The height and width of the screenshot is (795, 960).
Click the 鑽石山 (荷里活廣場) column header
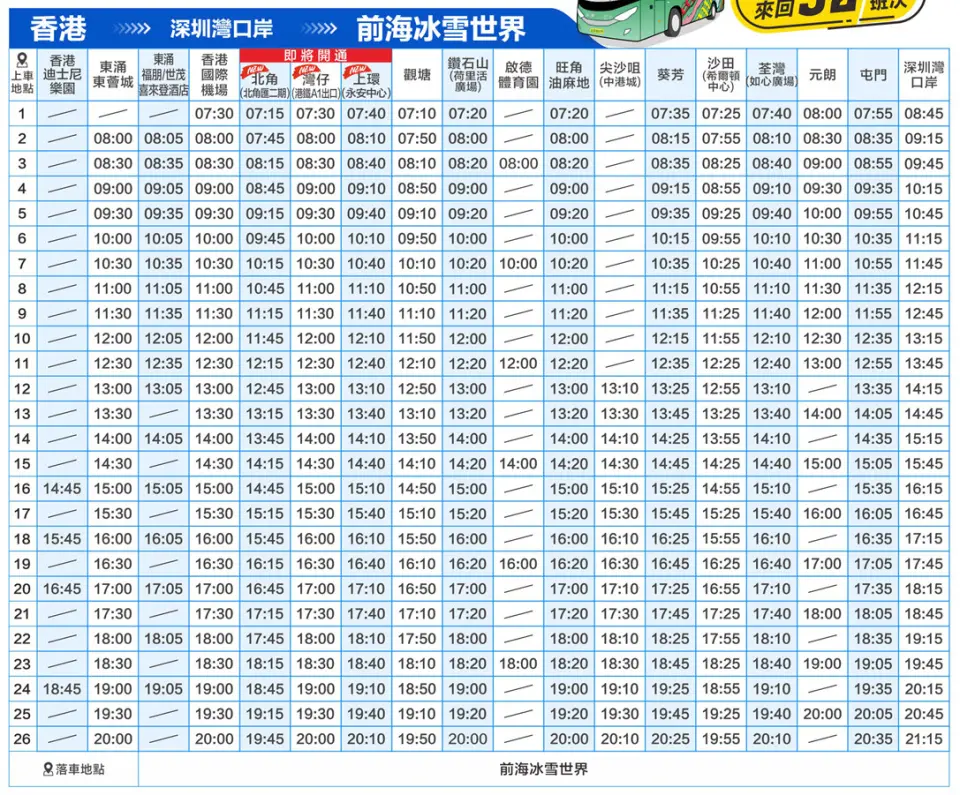point(468,75)
